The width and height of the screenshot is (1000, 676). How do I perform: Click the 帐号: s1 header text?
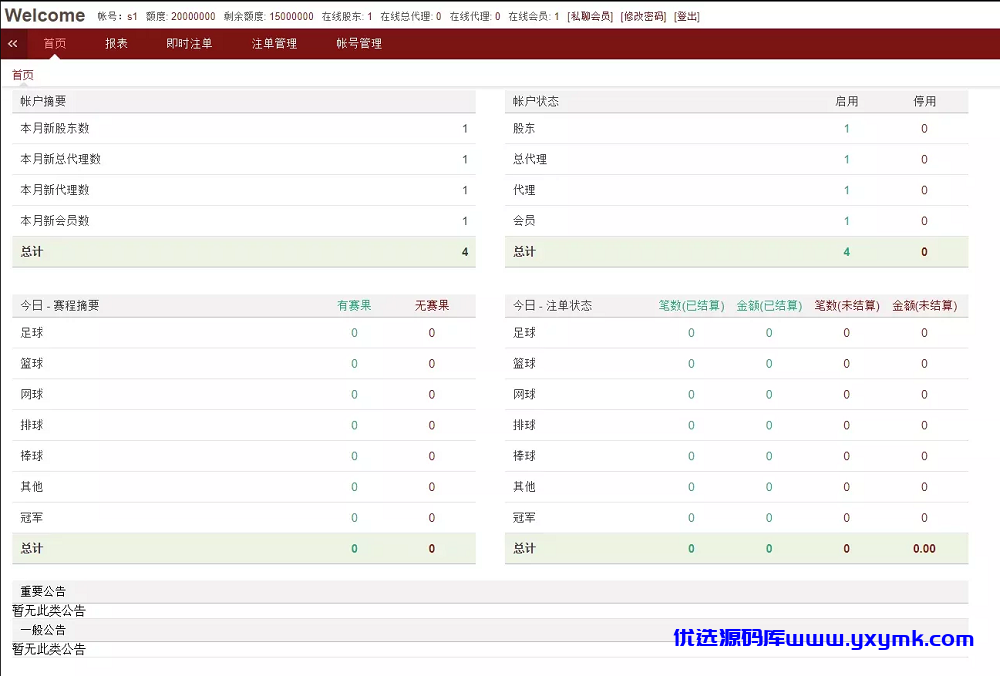click(x=117, y=17)
